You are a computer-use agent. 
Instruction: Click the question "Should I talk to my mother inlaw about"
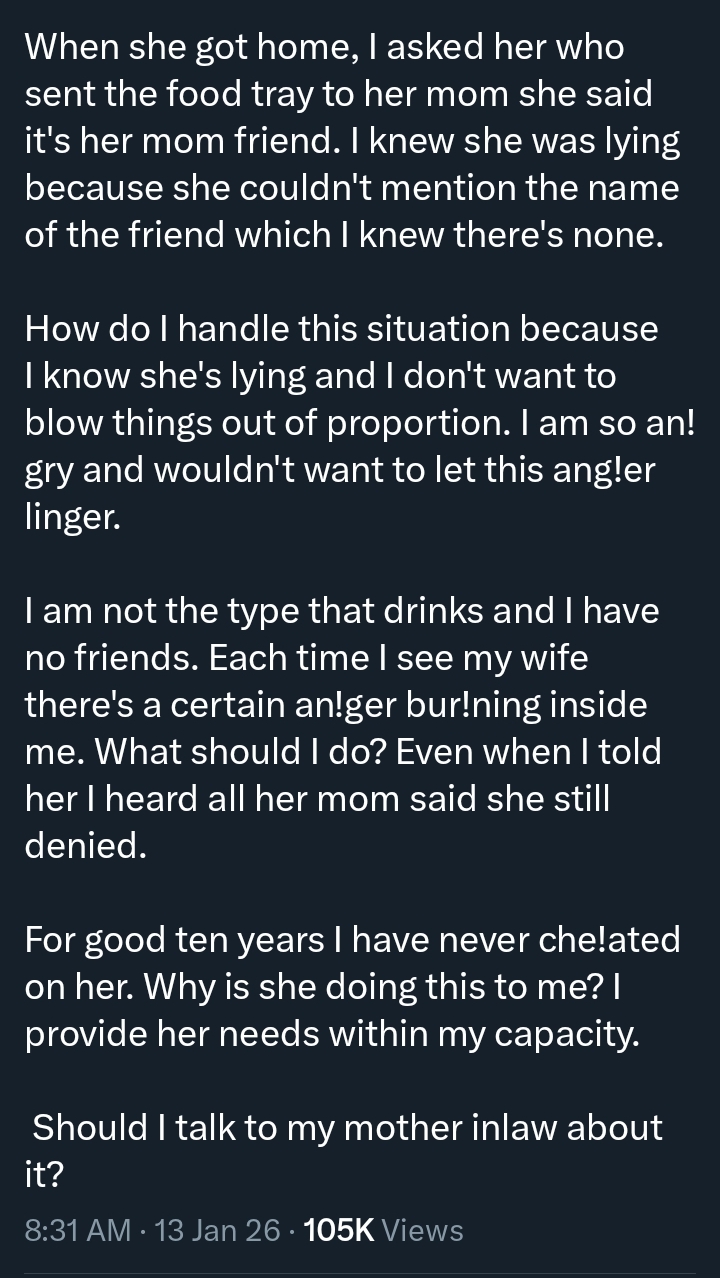pyautogui.click(x=347, y=1127)
